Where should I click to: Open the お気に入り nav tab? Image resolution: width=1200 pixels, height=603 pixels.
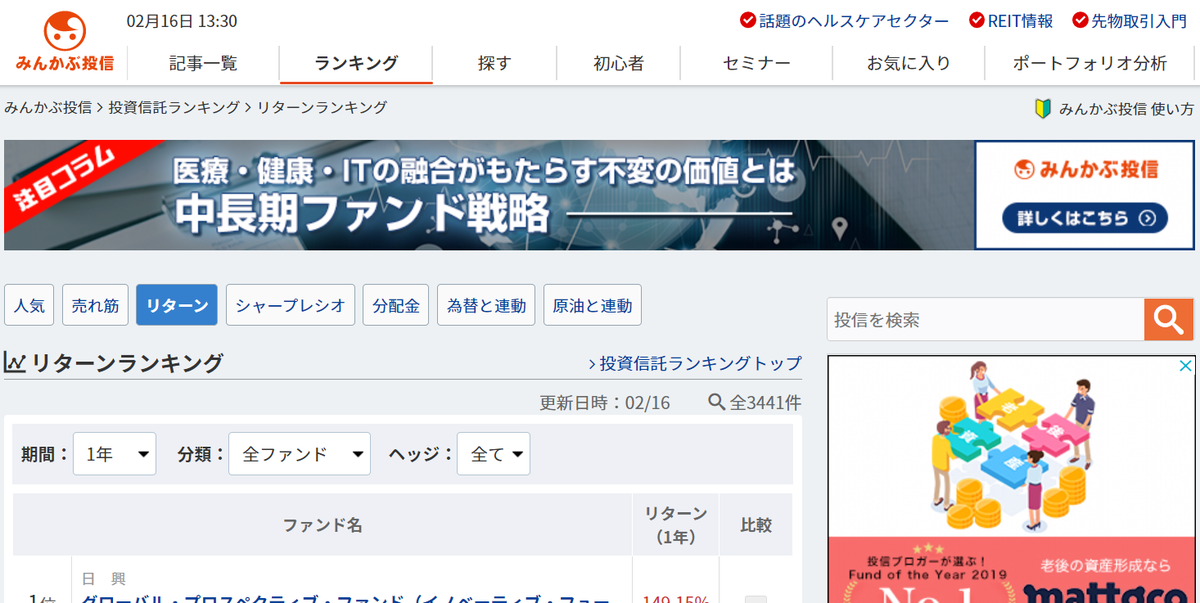[908, 63]
